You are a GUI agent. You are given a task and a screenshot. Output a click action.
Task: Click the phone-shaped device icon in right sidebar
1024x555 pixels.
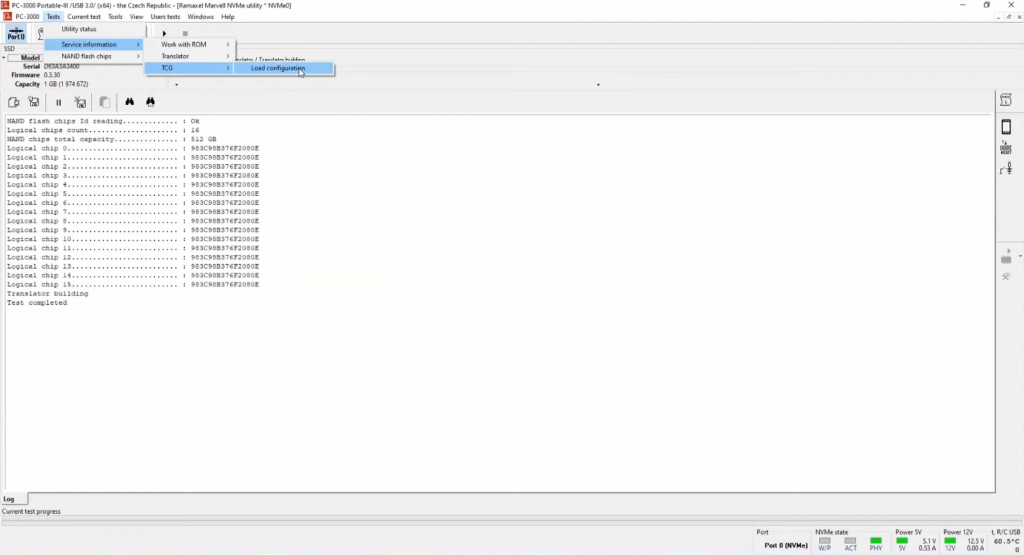[1006, 127]
